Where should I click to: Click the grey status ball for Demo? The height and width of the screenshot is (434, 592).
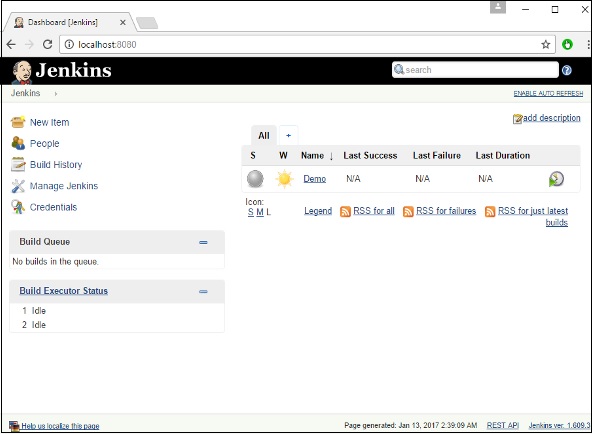point(255,179)
